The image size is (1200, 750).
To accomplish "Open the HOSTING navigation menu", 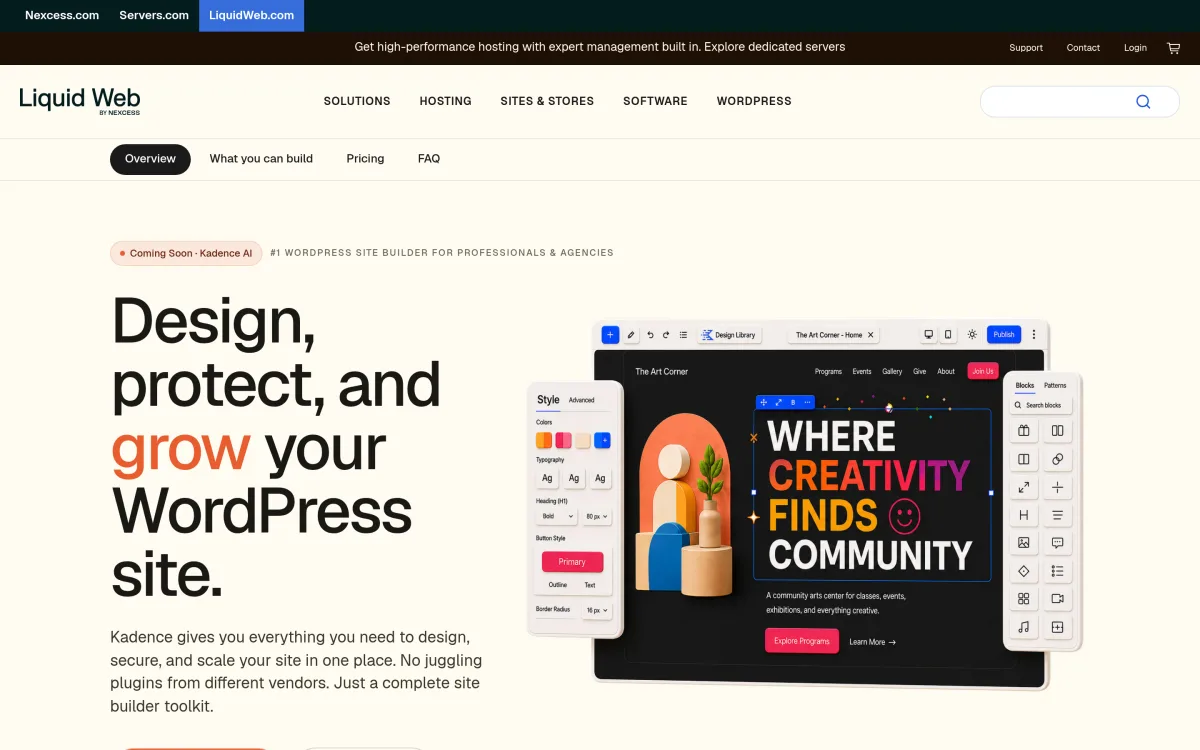I will click(x=446, y=101).
